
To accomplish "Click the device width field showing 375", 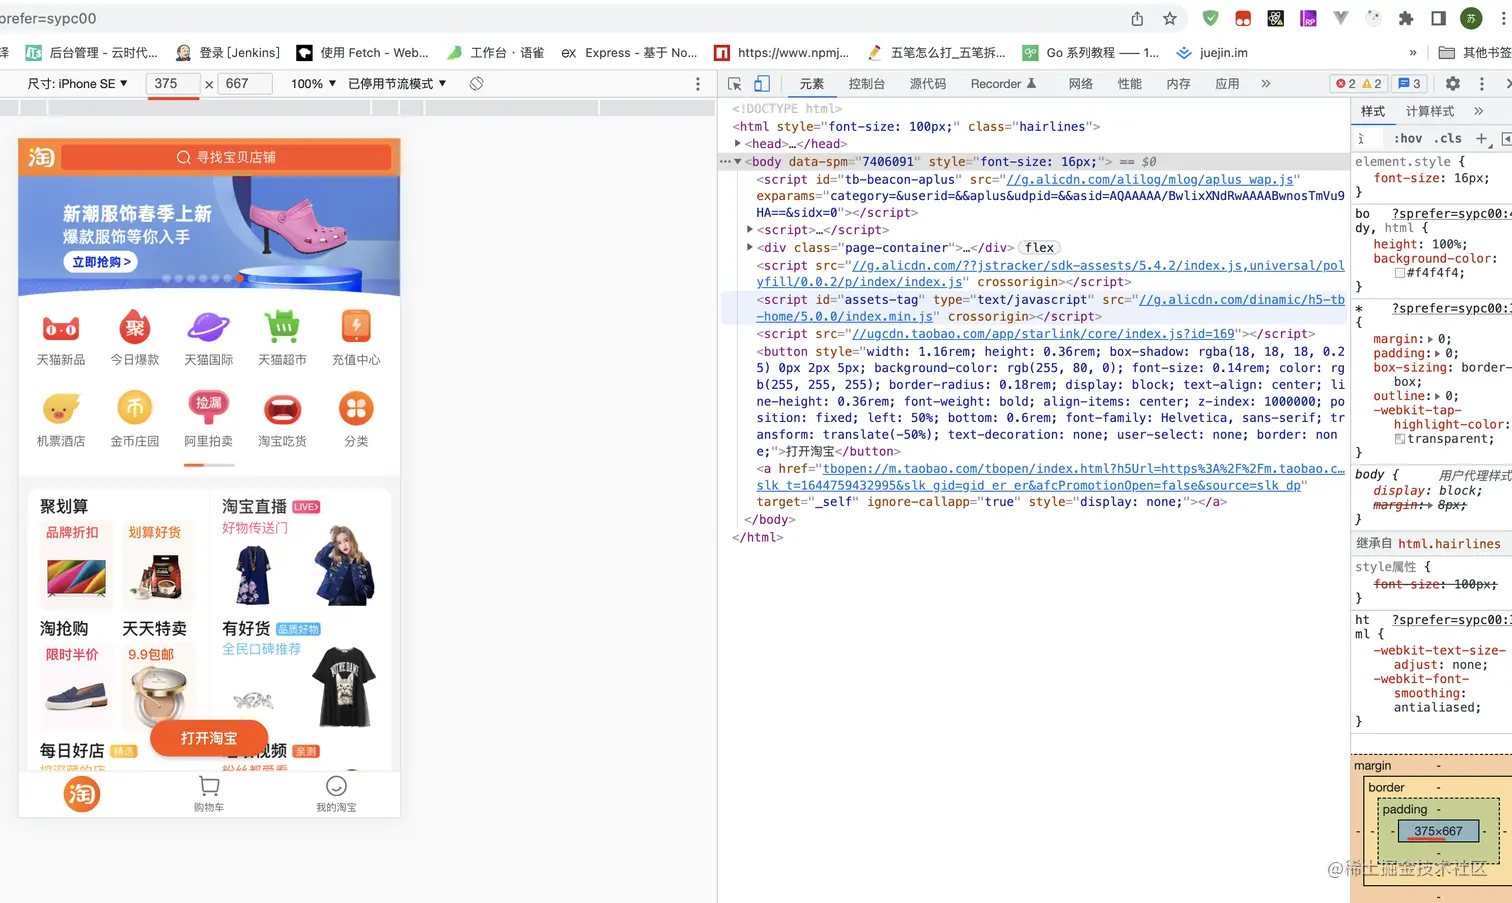I will pyautogui.click(x=173, y=84).
